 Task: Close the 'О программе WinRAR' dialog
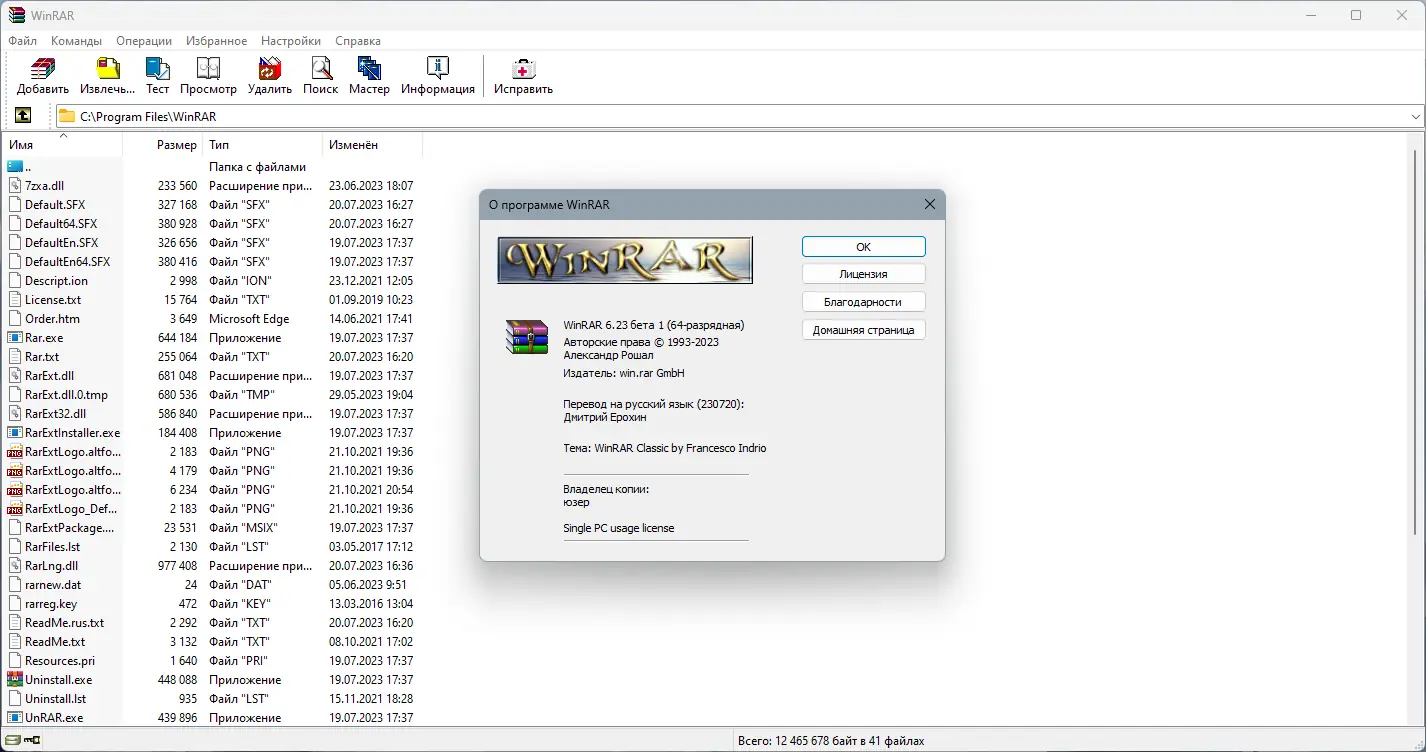[x=930, y=205]
